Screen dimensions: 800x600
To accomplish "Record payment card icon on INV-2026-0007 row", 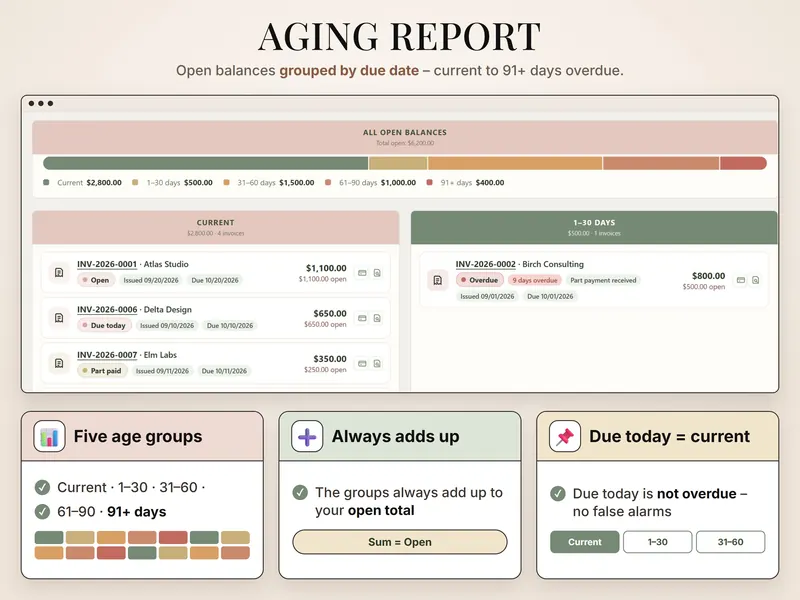I will (x=362, y=364).
